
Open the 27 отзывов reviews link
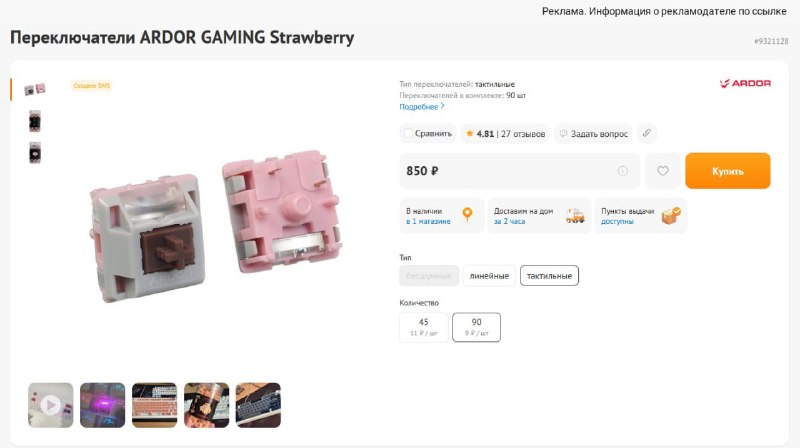click(x=523, y=134)
